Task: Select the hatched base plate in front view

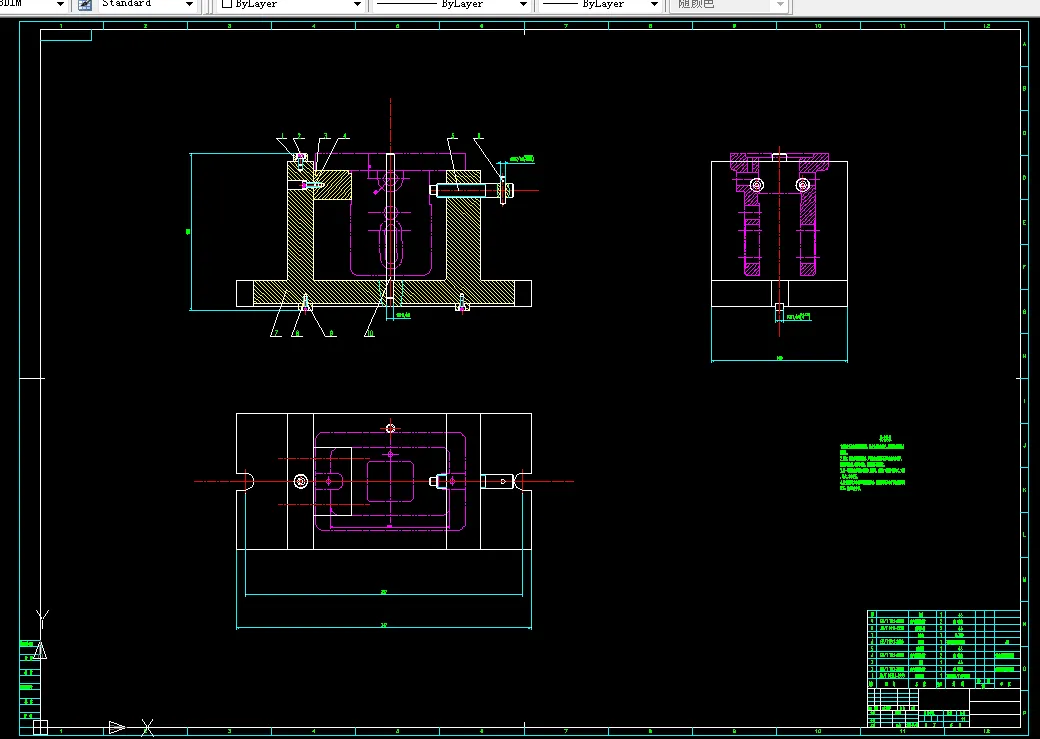Action: 383,293
